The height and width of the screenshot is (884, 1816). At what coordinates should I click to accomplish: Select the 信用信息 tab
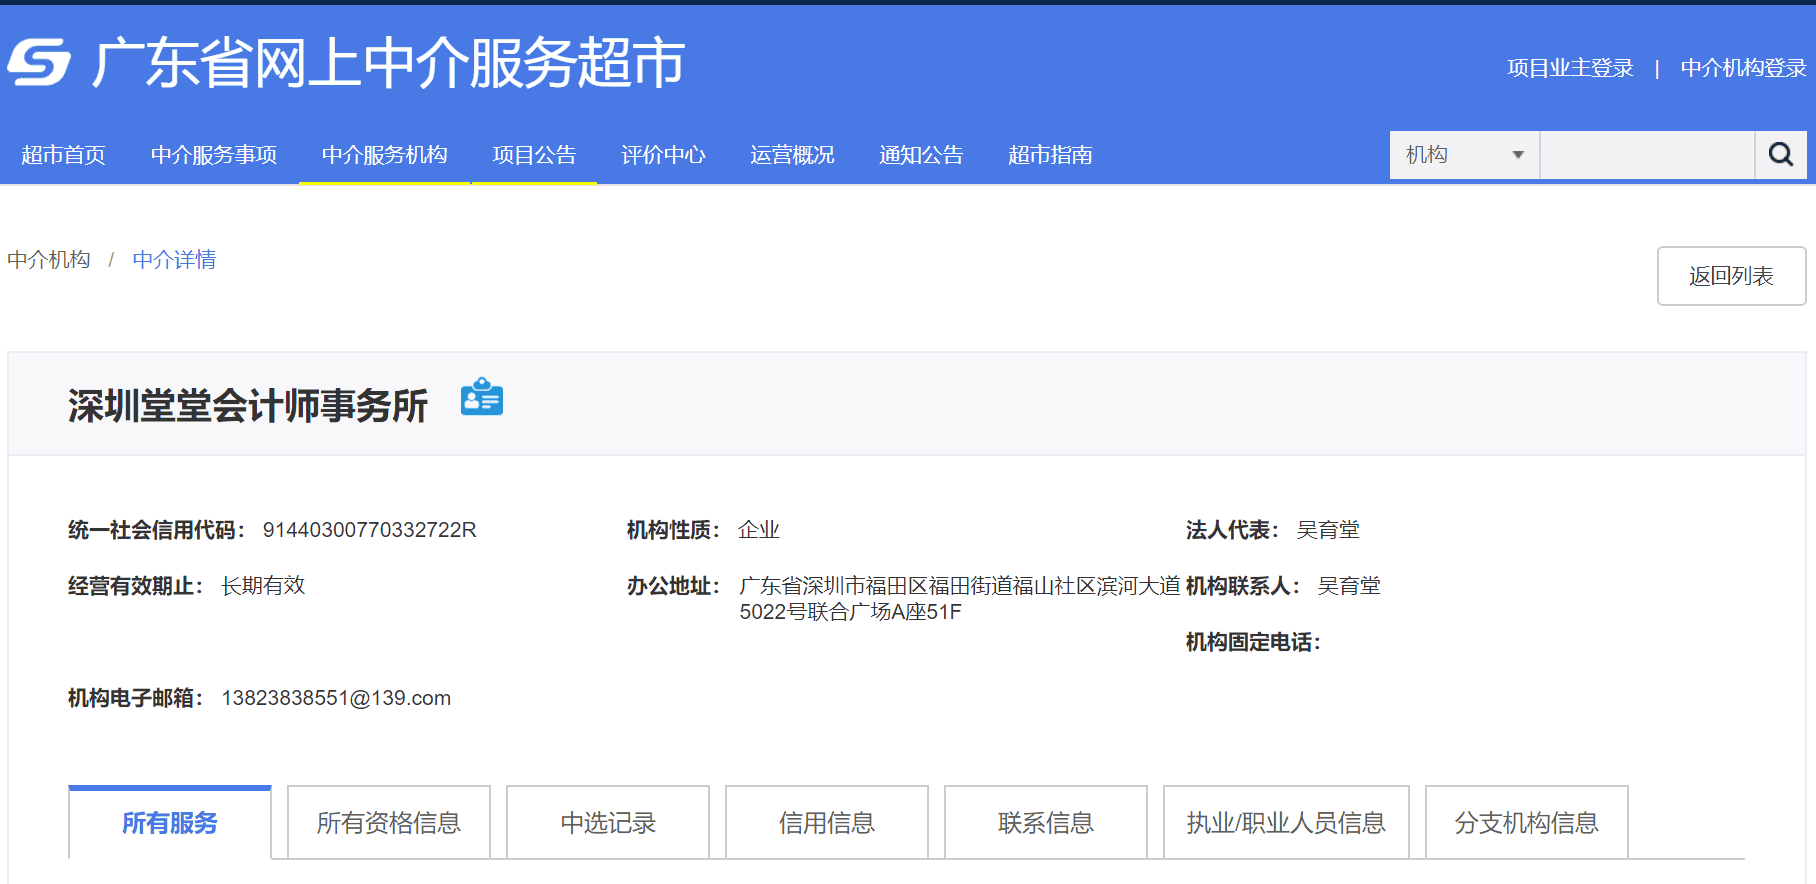pos(827,822)
